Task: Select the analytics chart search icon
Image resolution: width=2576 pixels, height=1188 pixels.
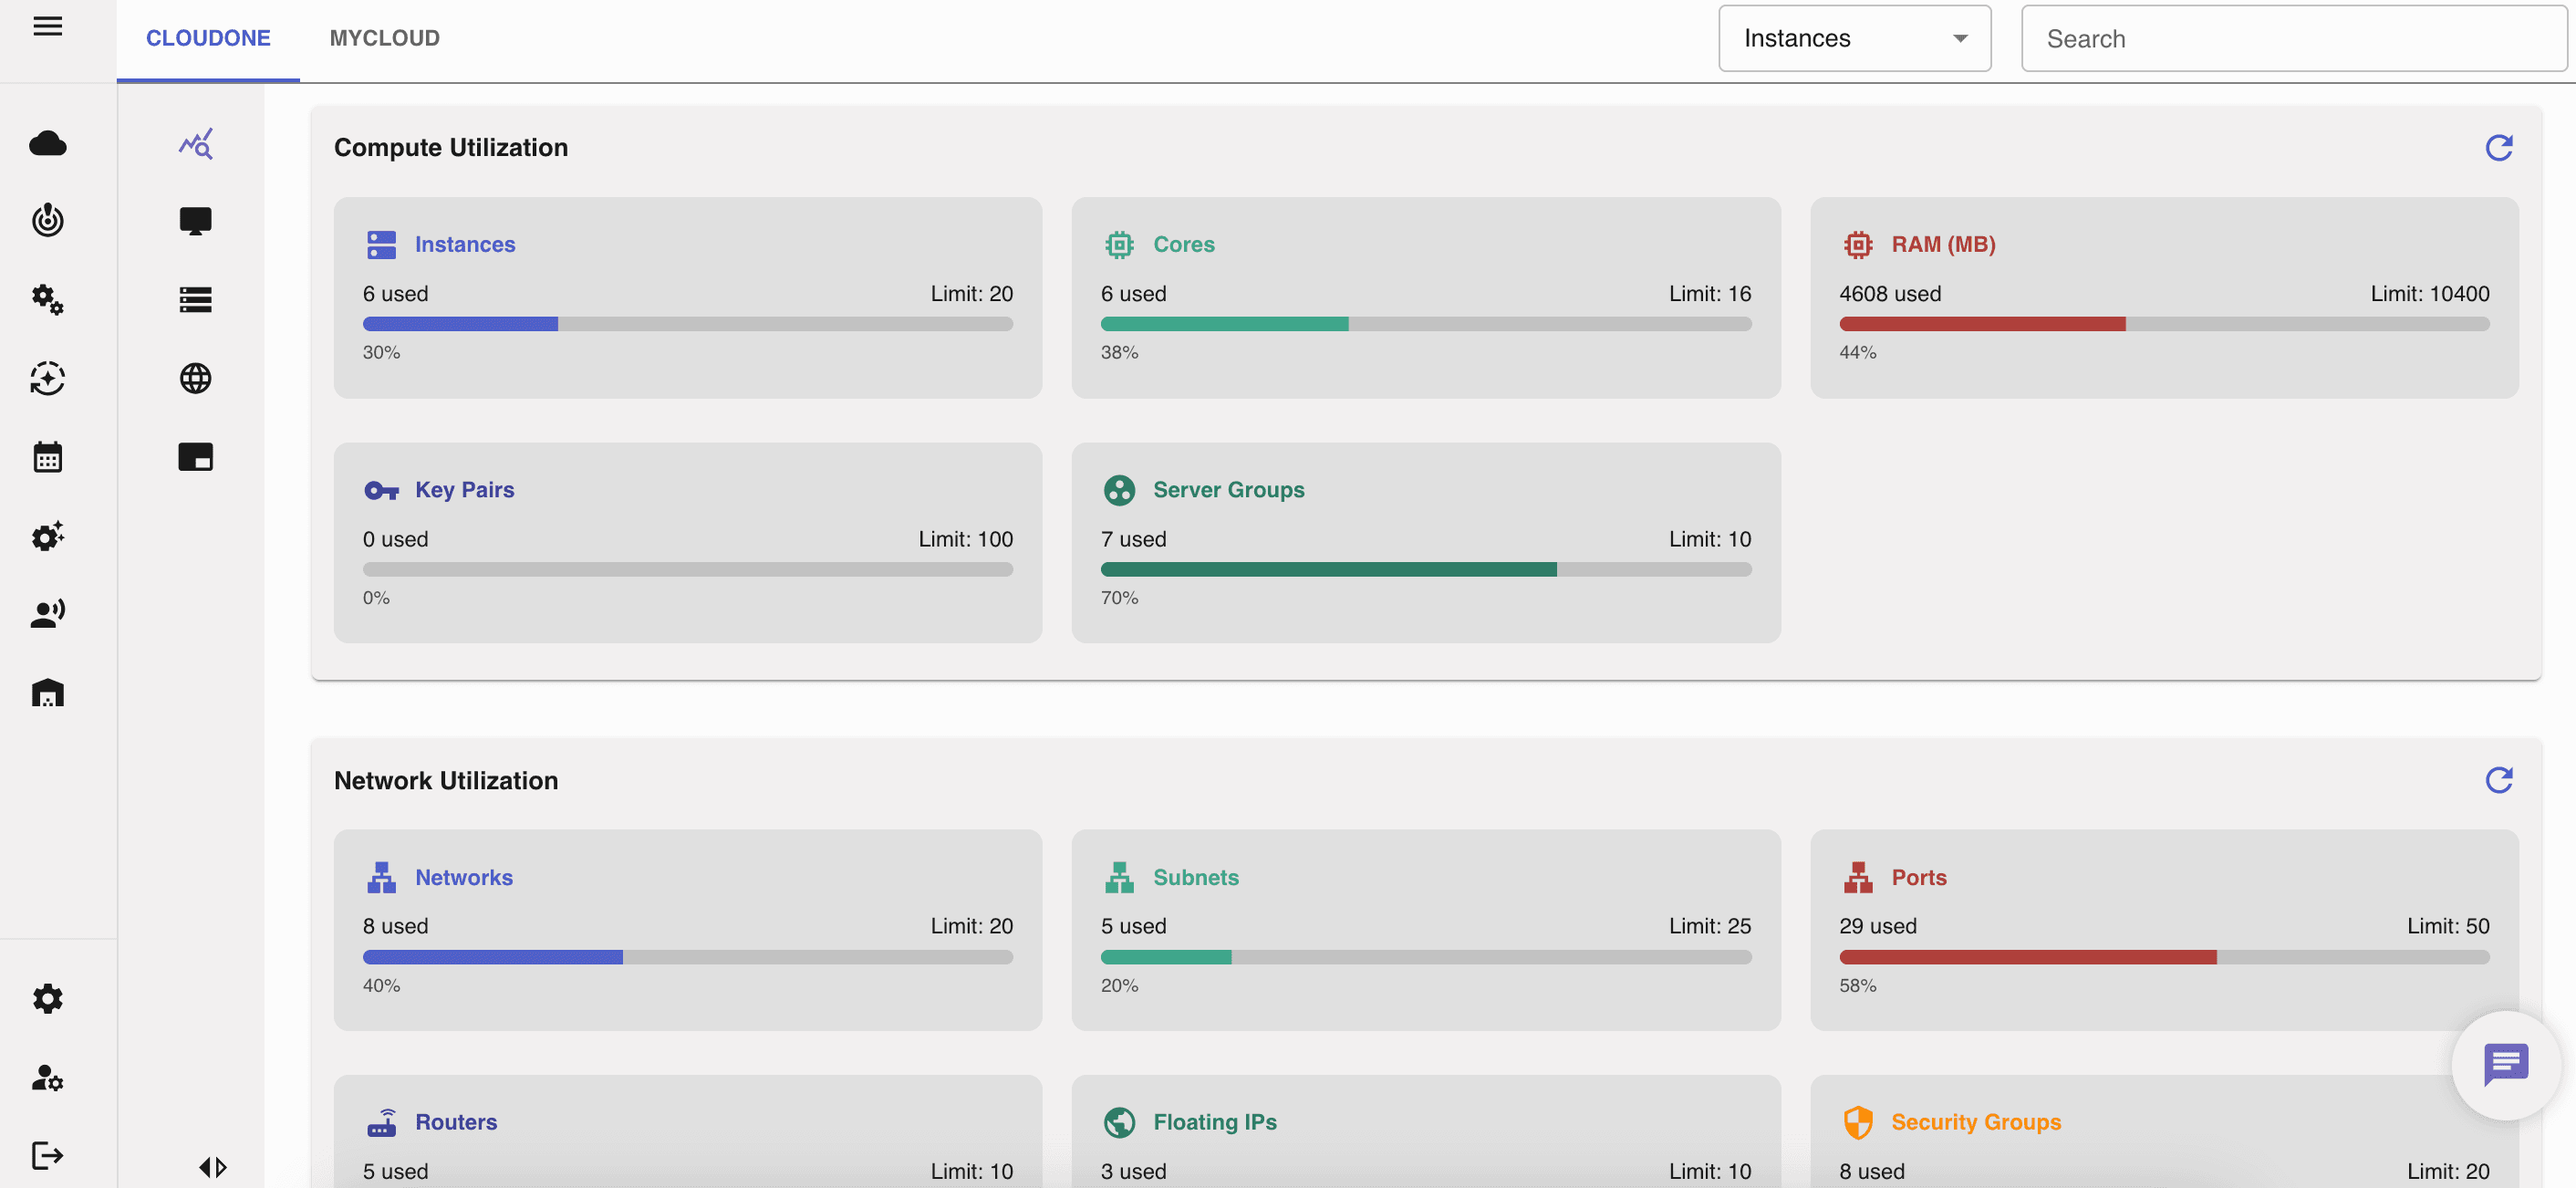Action: click(196, 143)
